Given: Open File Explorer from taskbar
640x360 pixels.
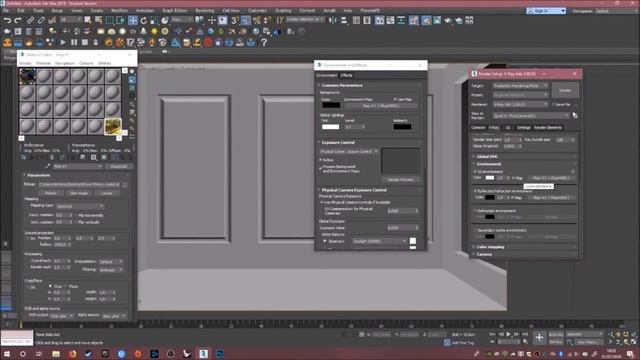Looking at the screenshot, I should 56,354.
